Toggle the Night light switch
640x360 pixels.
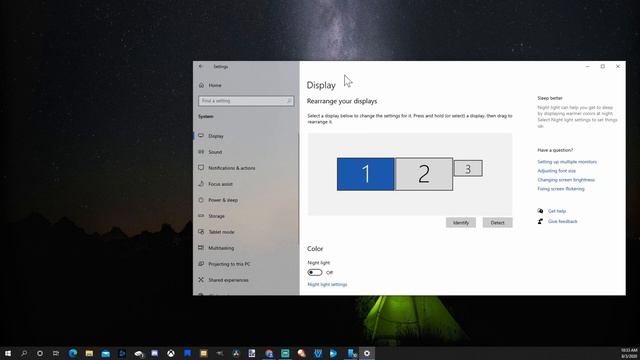pyautogui.click(x=315, y=272)
